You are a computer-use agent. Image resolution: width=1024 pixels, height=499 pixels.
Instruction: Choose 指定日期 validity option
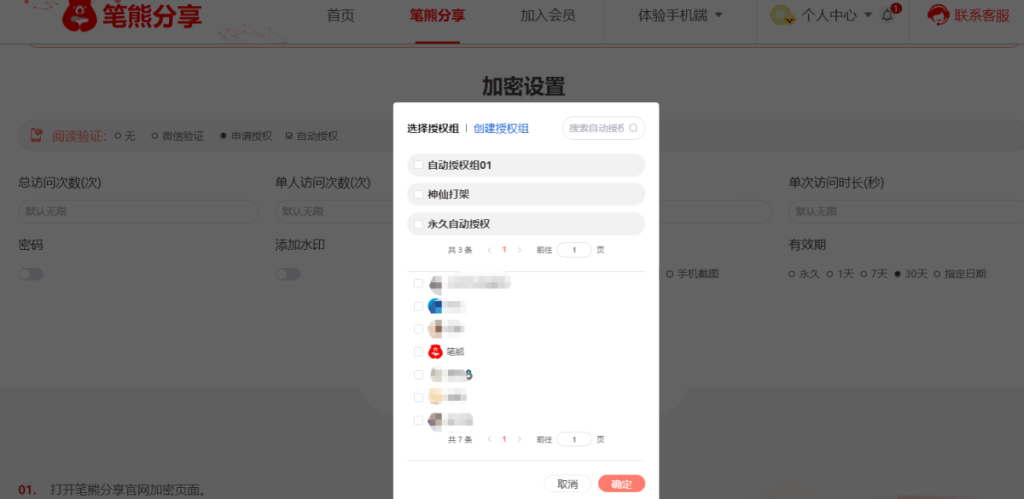(x=959, y=274)
